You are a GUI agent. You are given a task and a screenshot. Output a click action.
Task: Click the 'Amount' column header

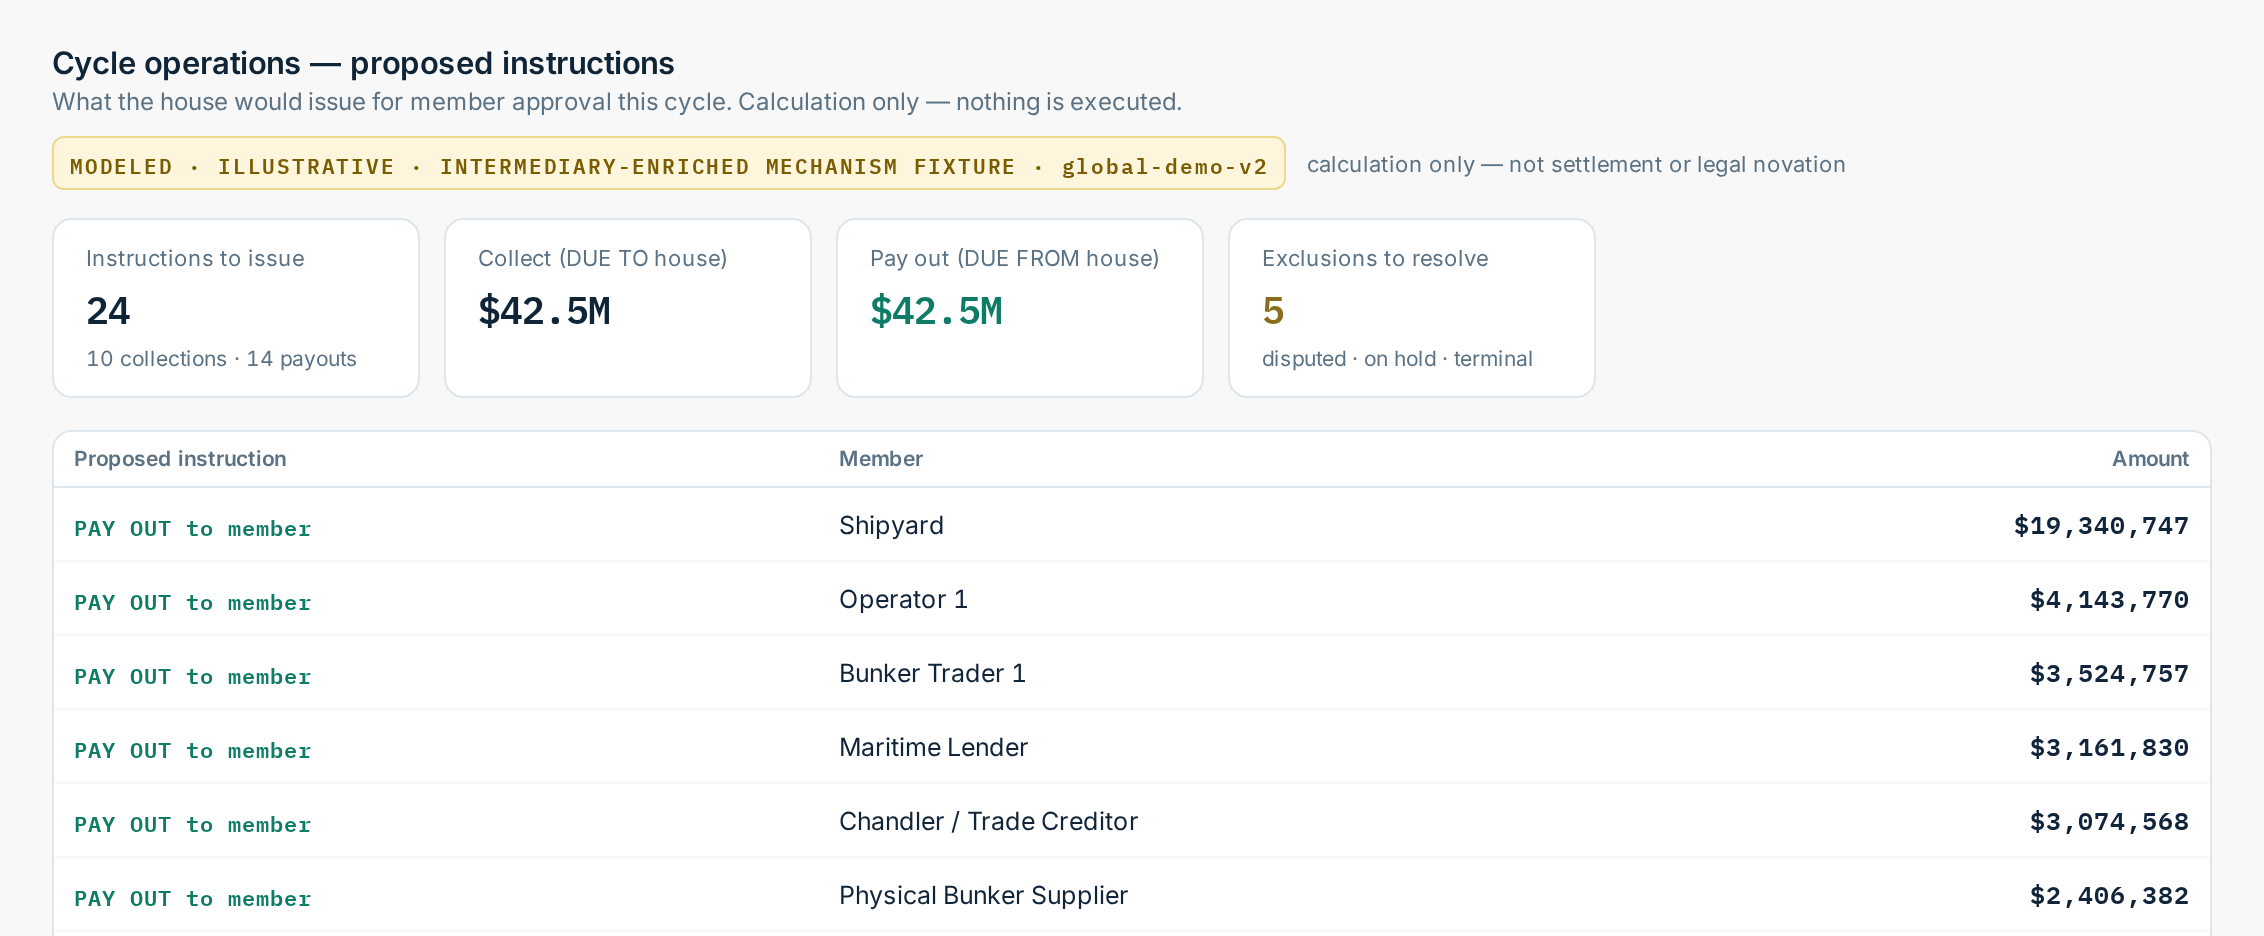click(x=2150, y=459)
